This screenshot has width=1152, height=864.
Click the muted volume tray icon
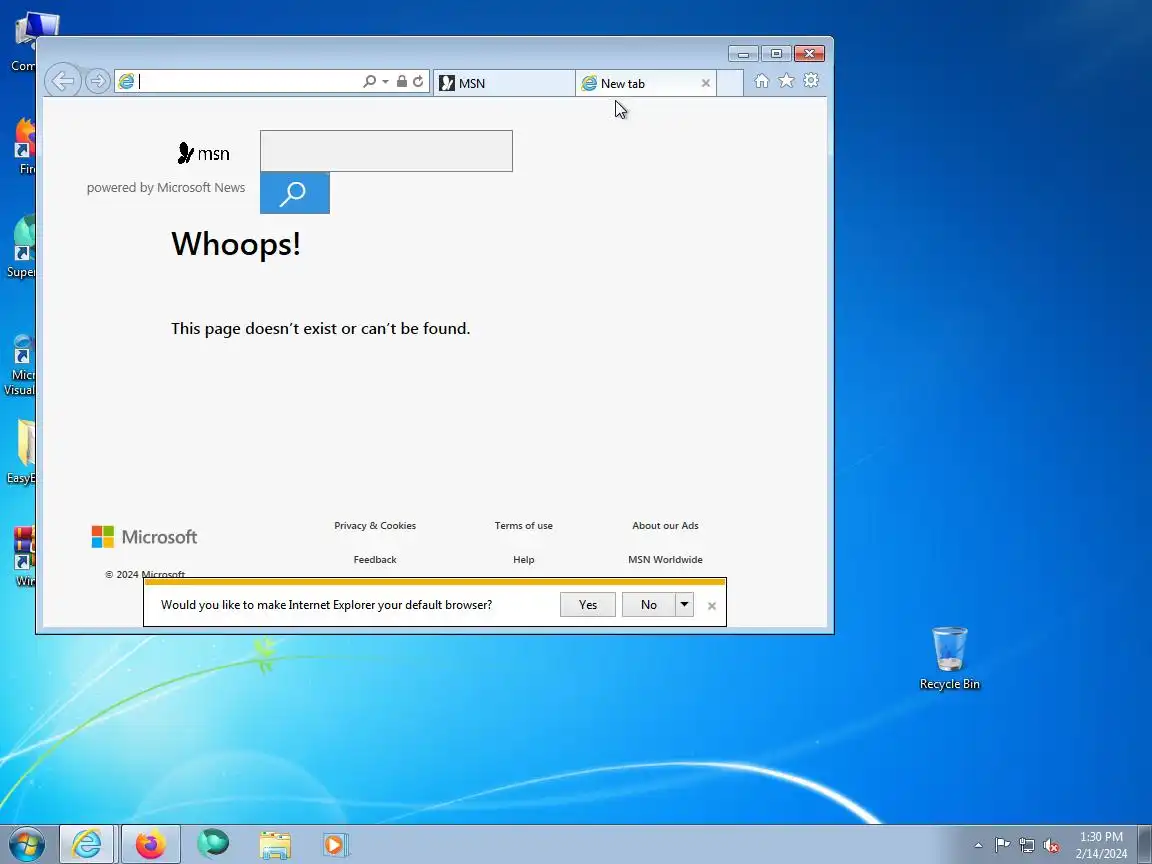click(x=1051, y=846)
